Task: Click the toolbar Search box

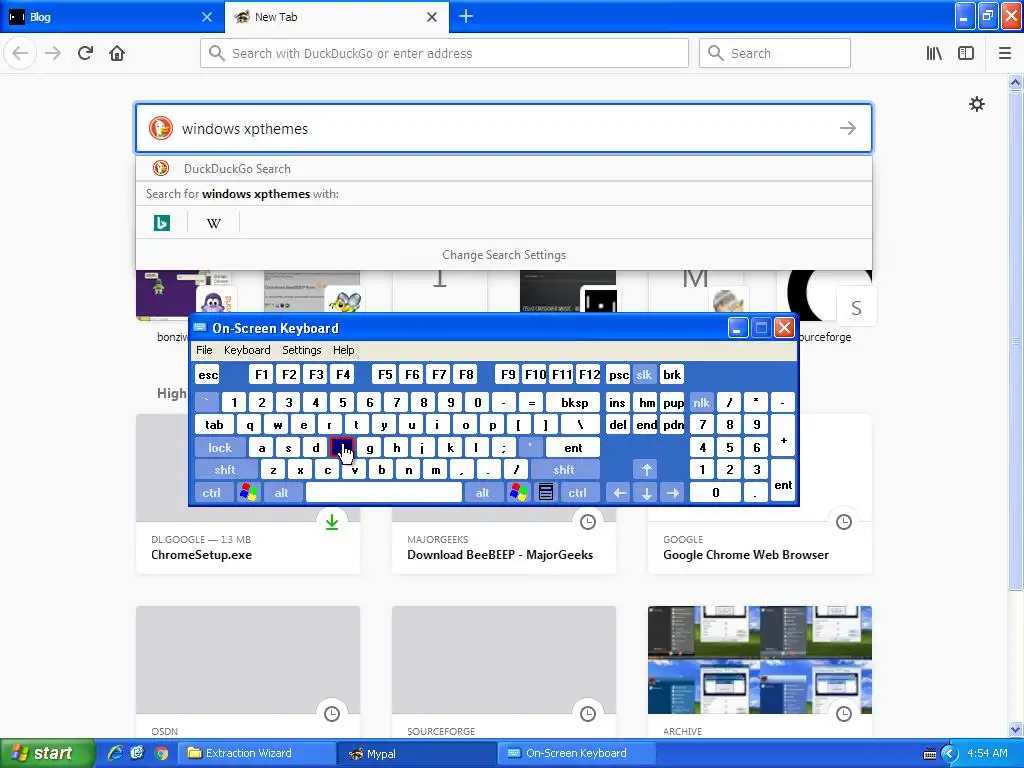Action: [775, 53]
